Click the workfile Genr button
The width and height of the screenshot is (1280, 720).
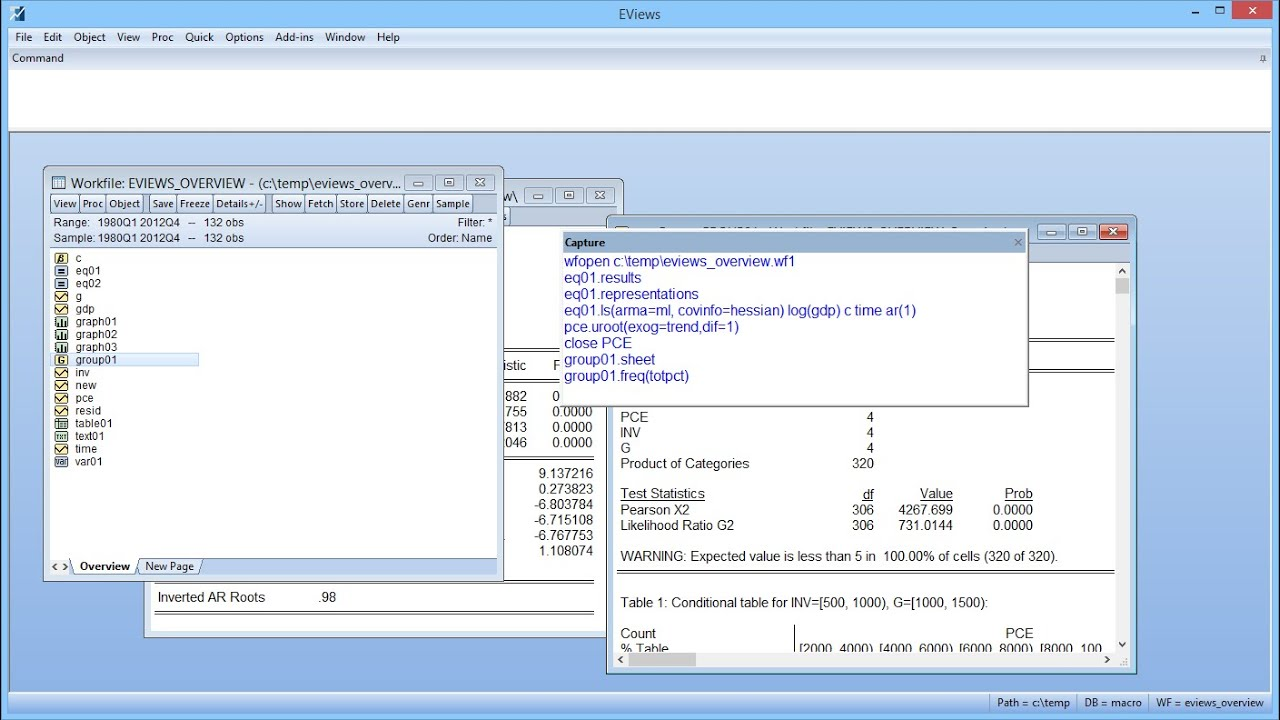(418, 204)
